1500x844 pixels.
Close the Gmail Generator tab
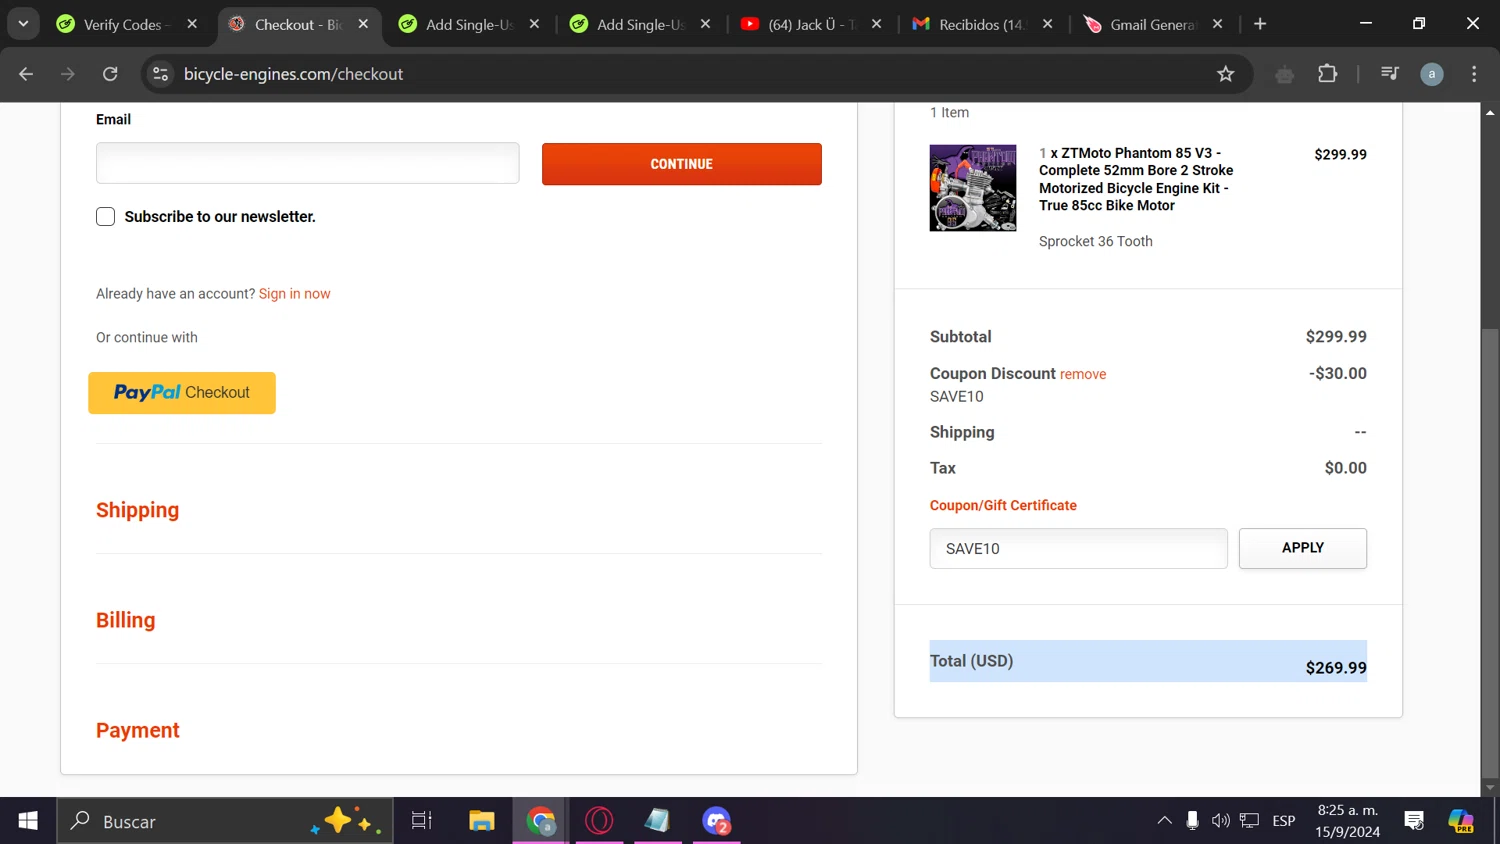[1217, 24]
